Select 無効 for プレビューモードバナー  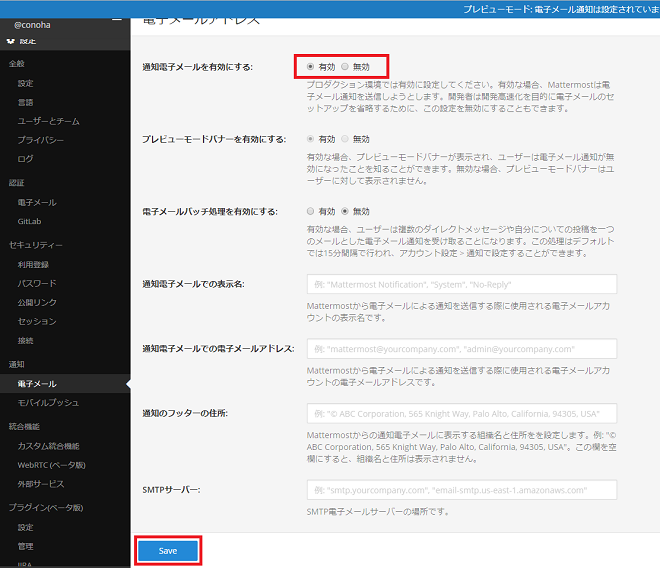(345, 139)
